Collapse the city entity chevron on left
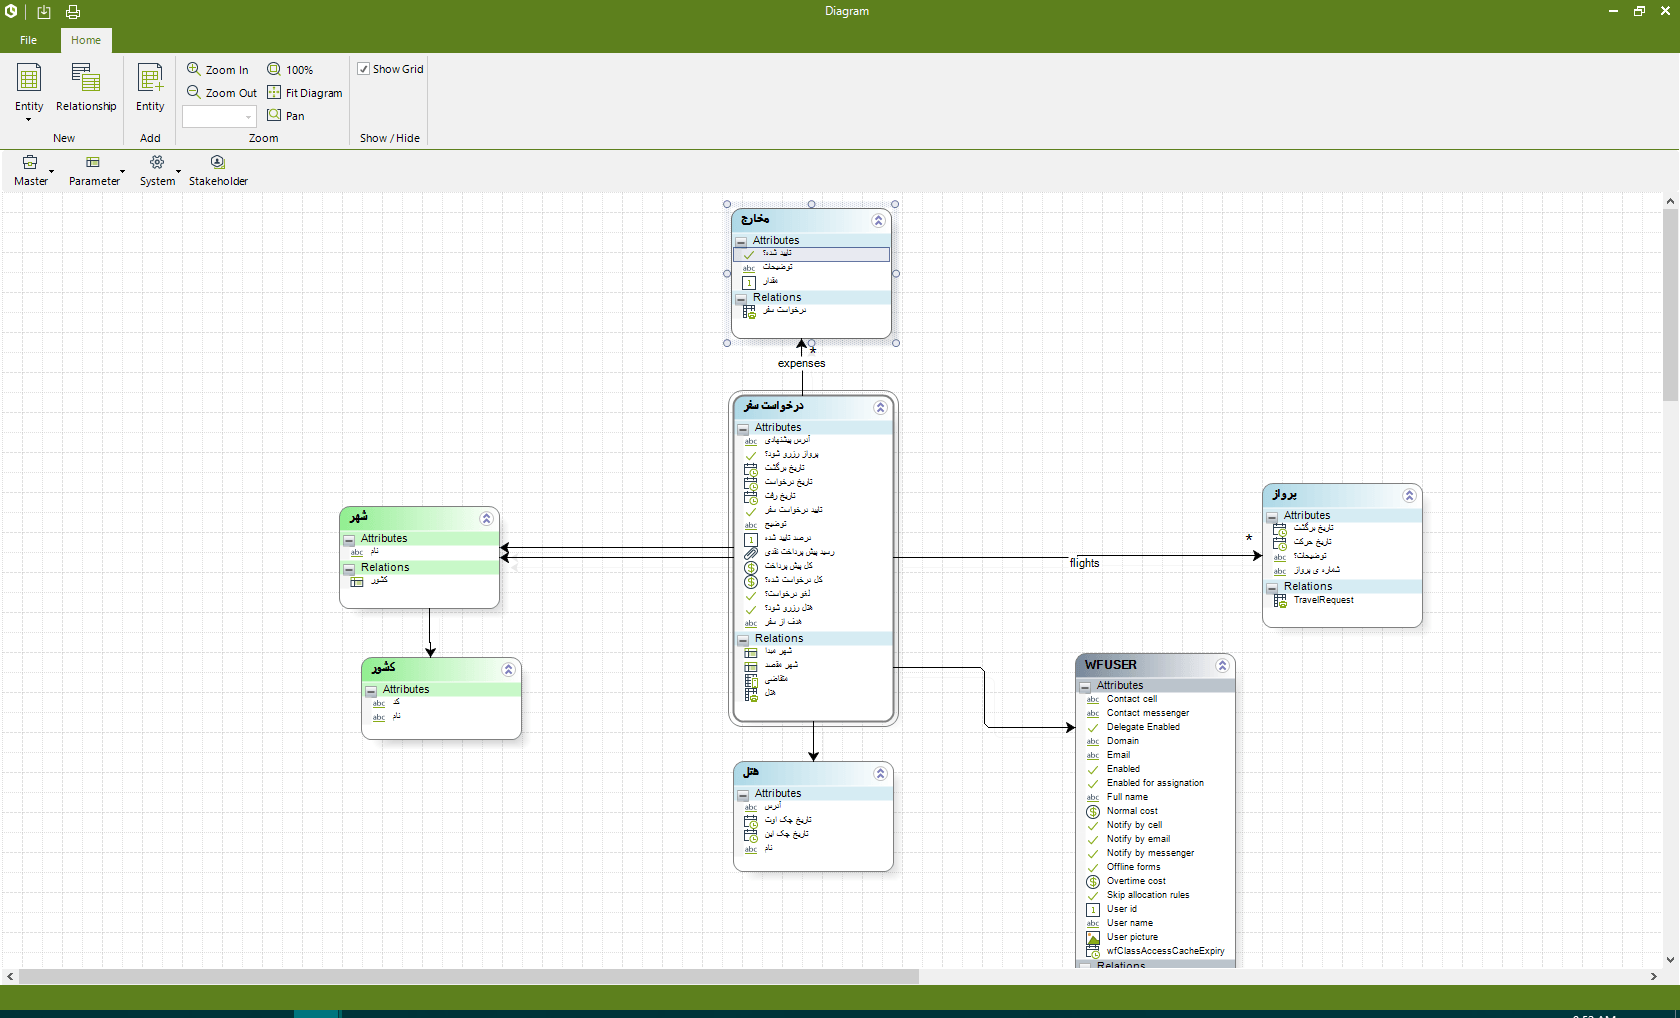This screenshot has width=1680, height=1018. coord(486,519)
